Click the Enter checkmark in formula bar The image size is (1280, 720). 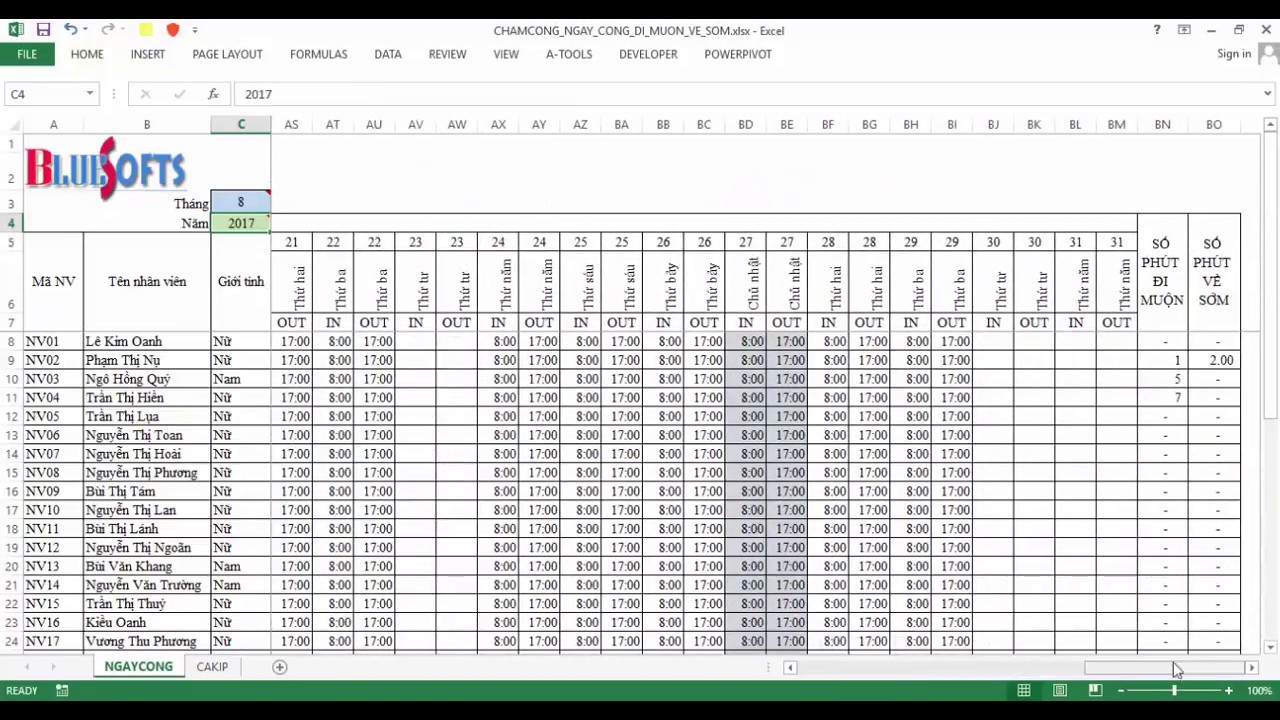(x=179, y=94)
